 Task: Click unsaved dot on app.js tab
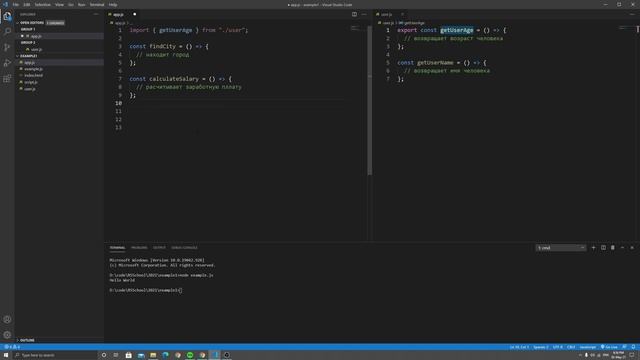click(x=134, y=14)
